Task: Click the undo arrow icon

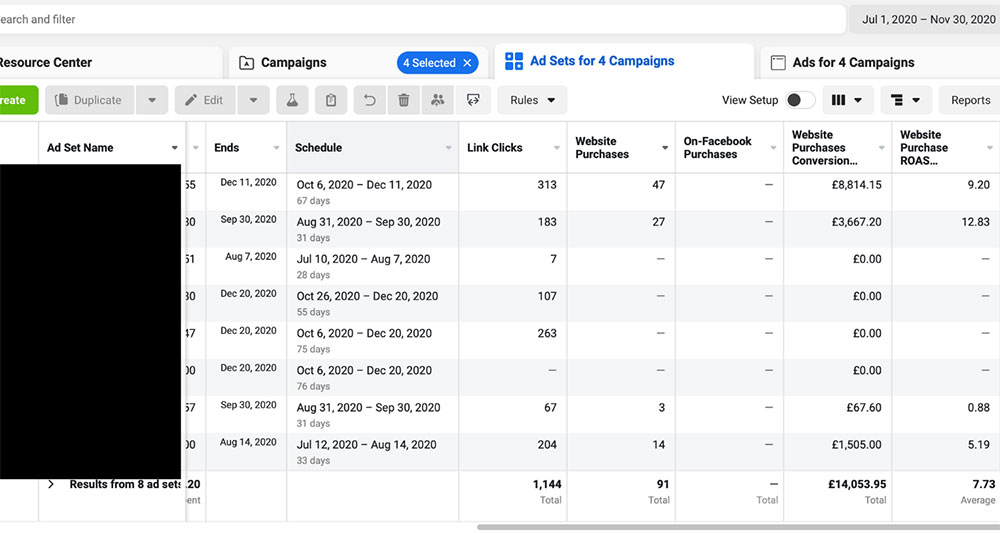Action: coord(369,100)
